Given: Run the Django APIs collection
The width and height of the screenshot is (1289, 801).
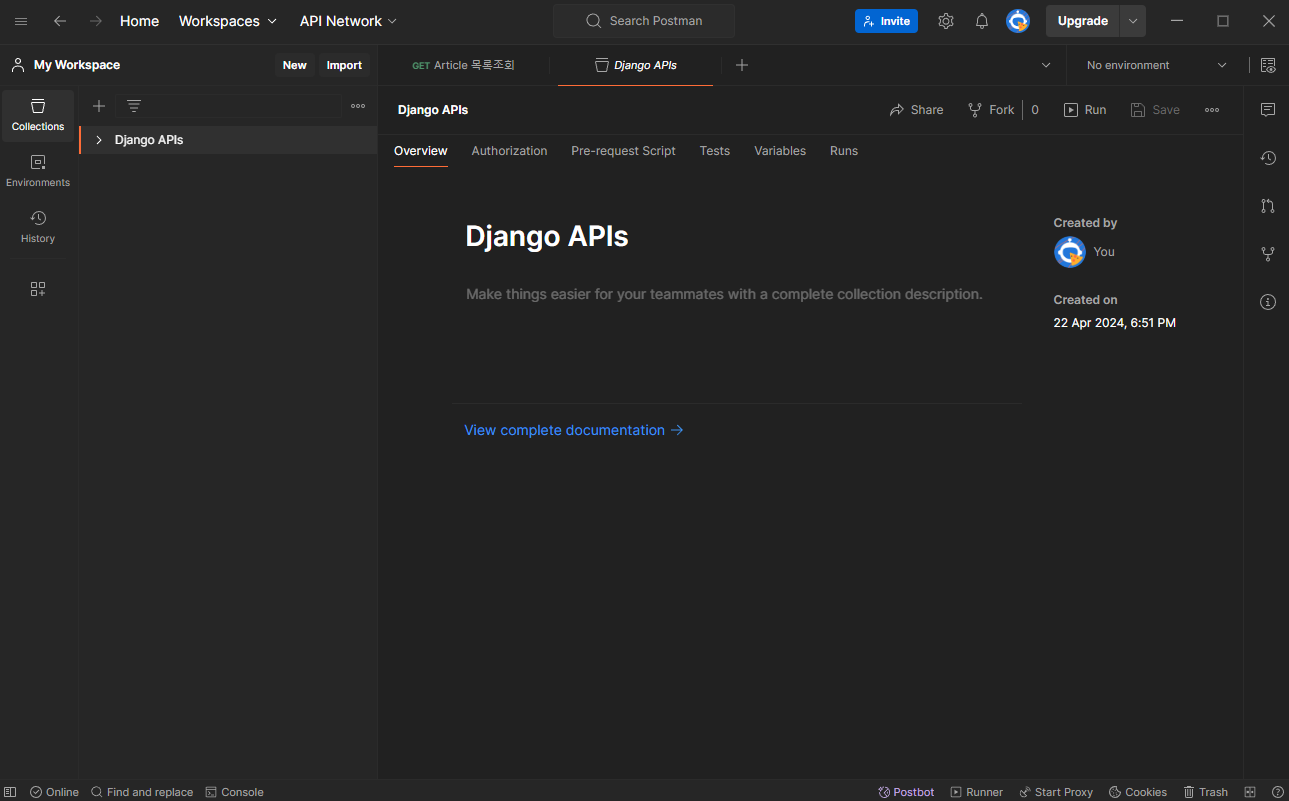Looking at the screenshot, I should coord(1085,110).
